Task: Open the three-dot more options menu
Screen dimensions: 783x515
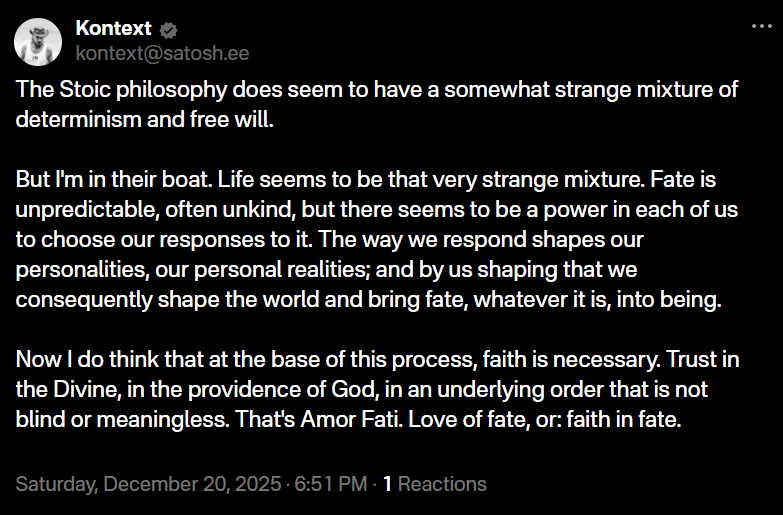Action: coord(761,28)
